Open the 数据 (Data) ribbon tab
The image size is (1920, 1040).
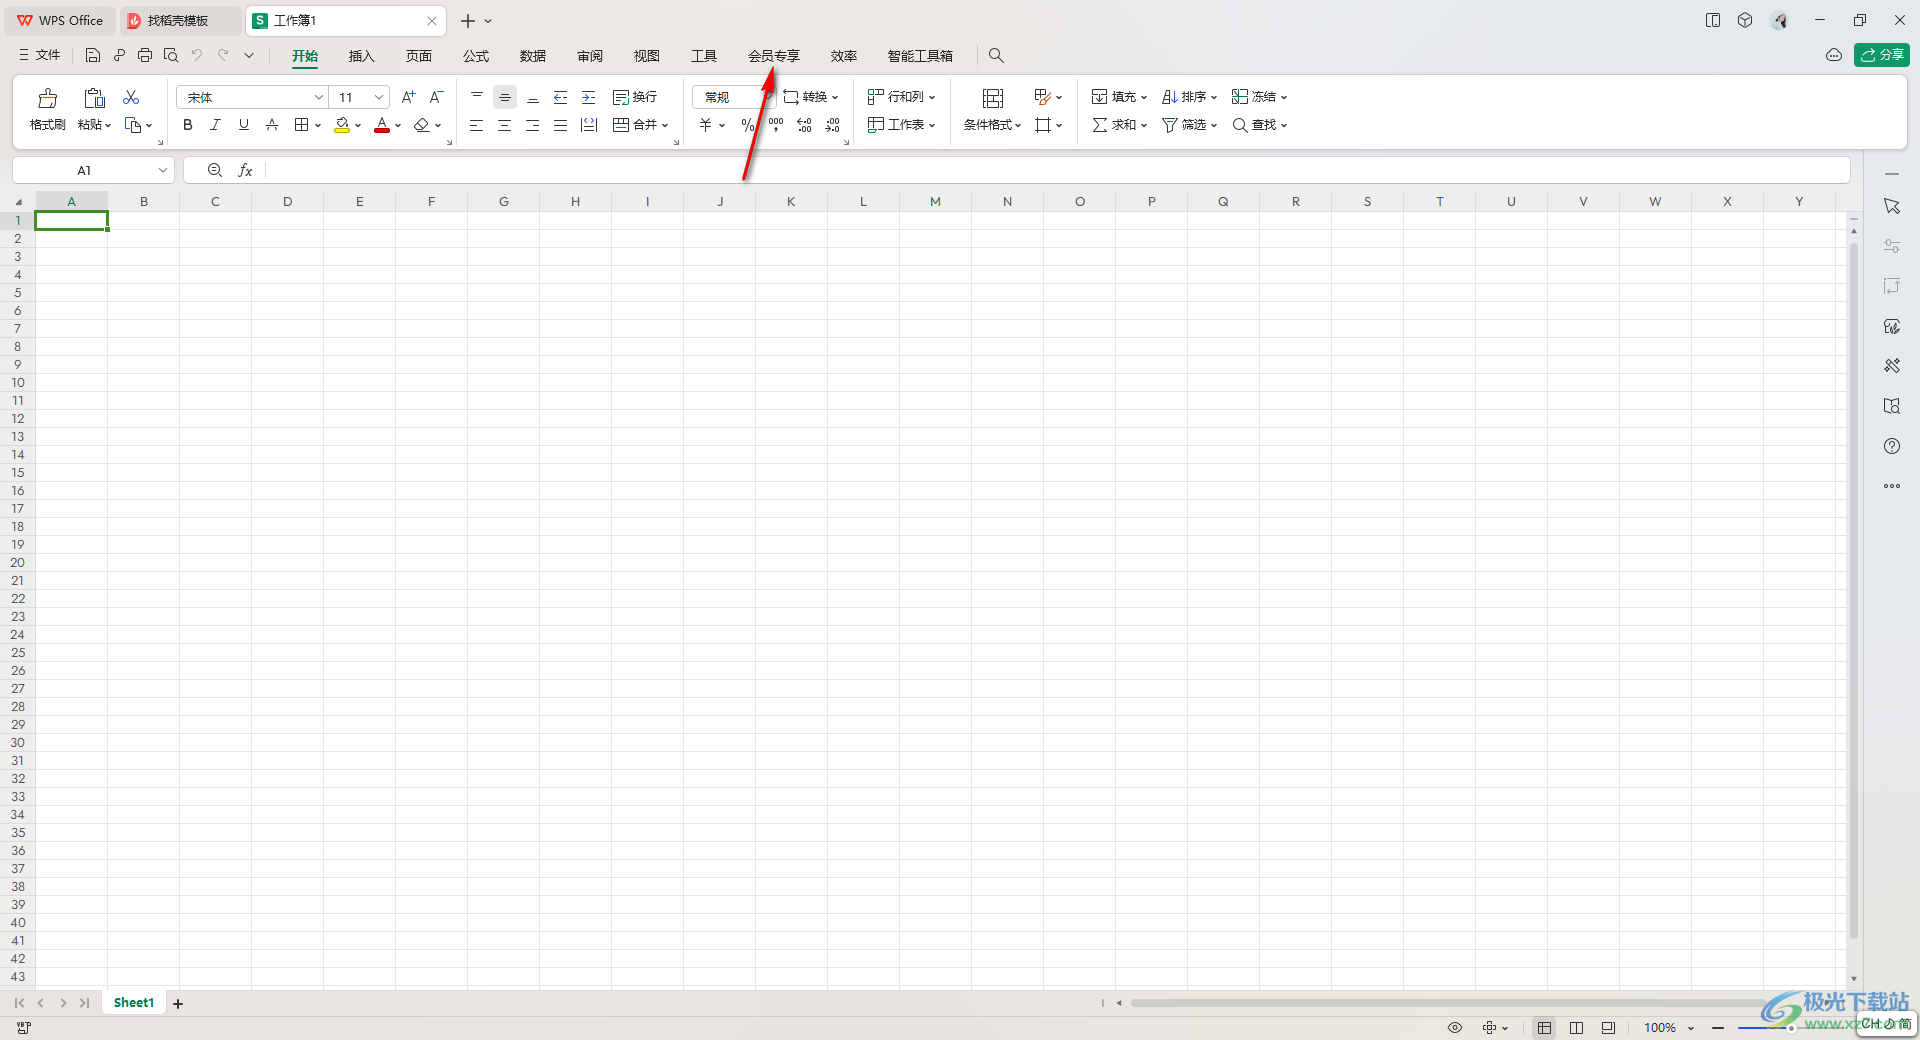533,56
